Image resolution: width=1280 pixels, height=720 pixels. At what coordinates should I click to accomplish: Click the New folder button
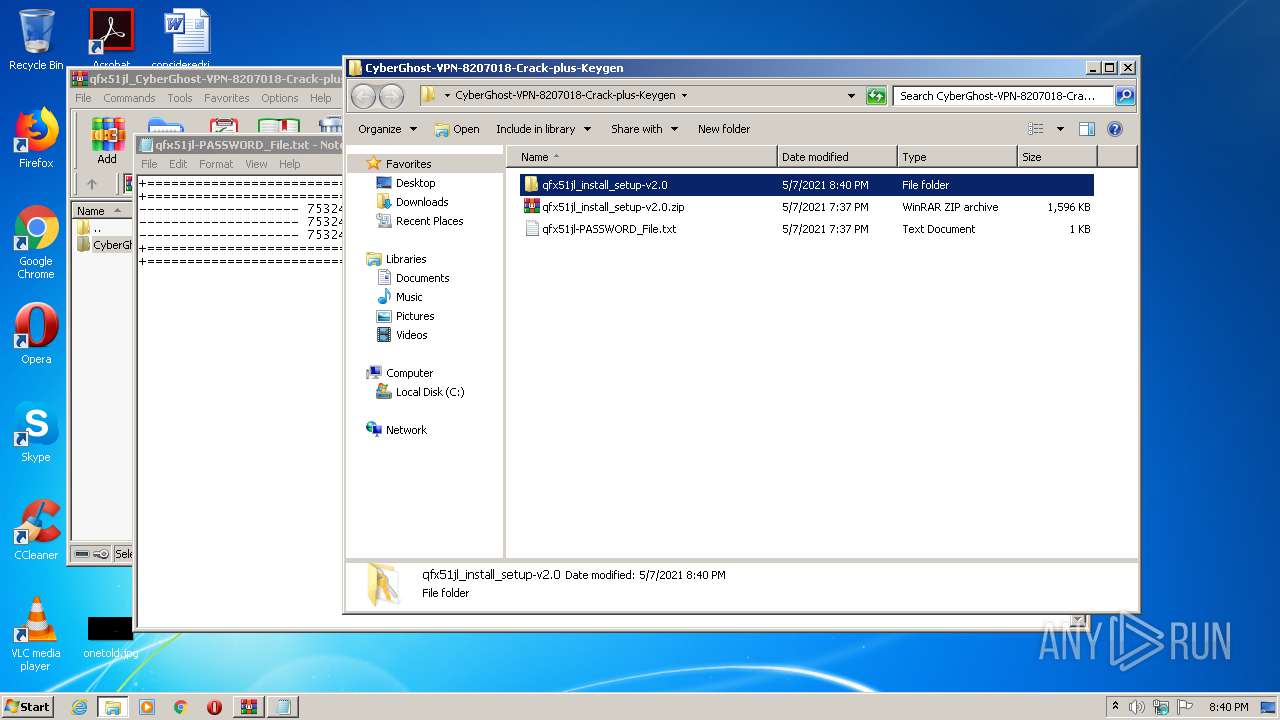coord(724,129)
